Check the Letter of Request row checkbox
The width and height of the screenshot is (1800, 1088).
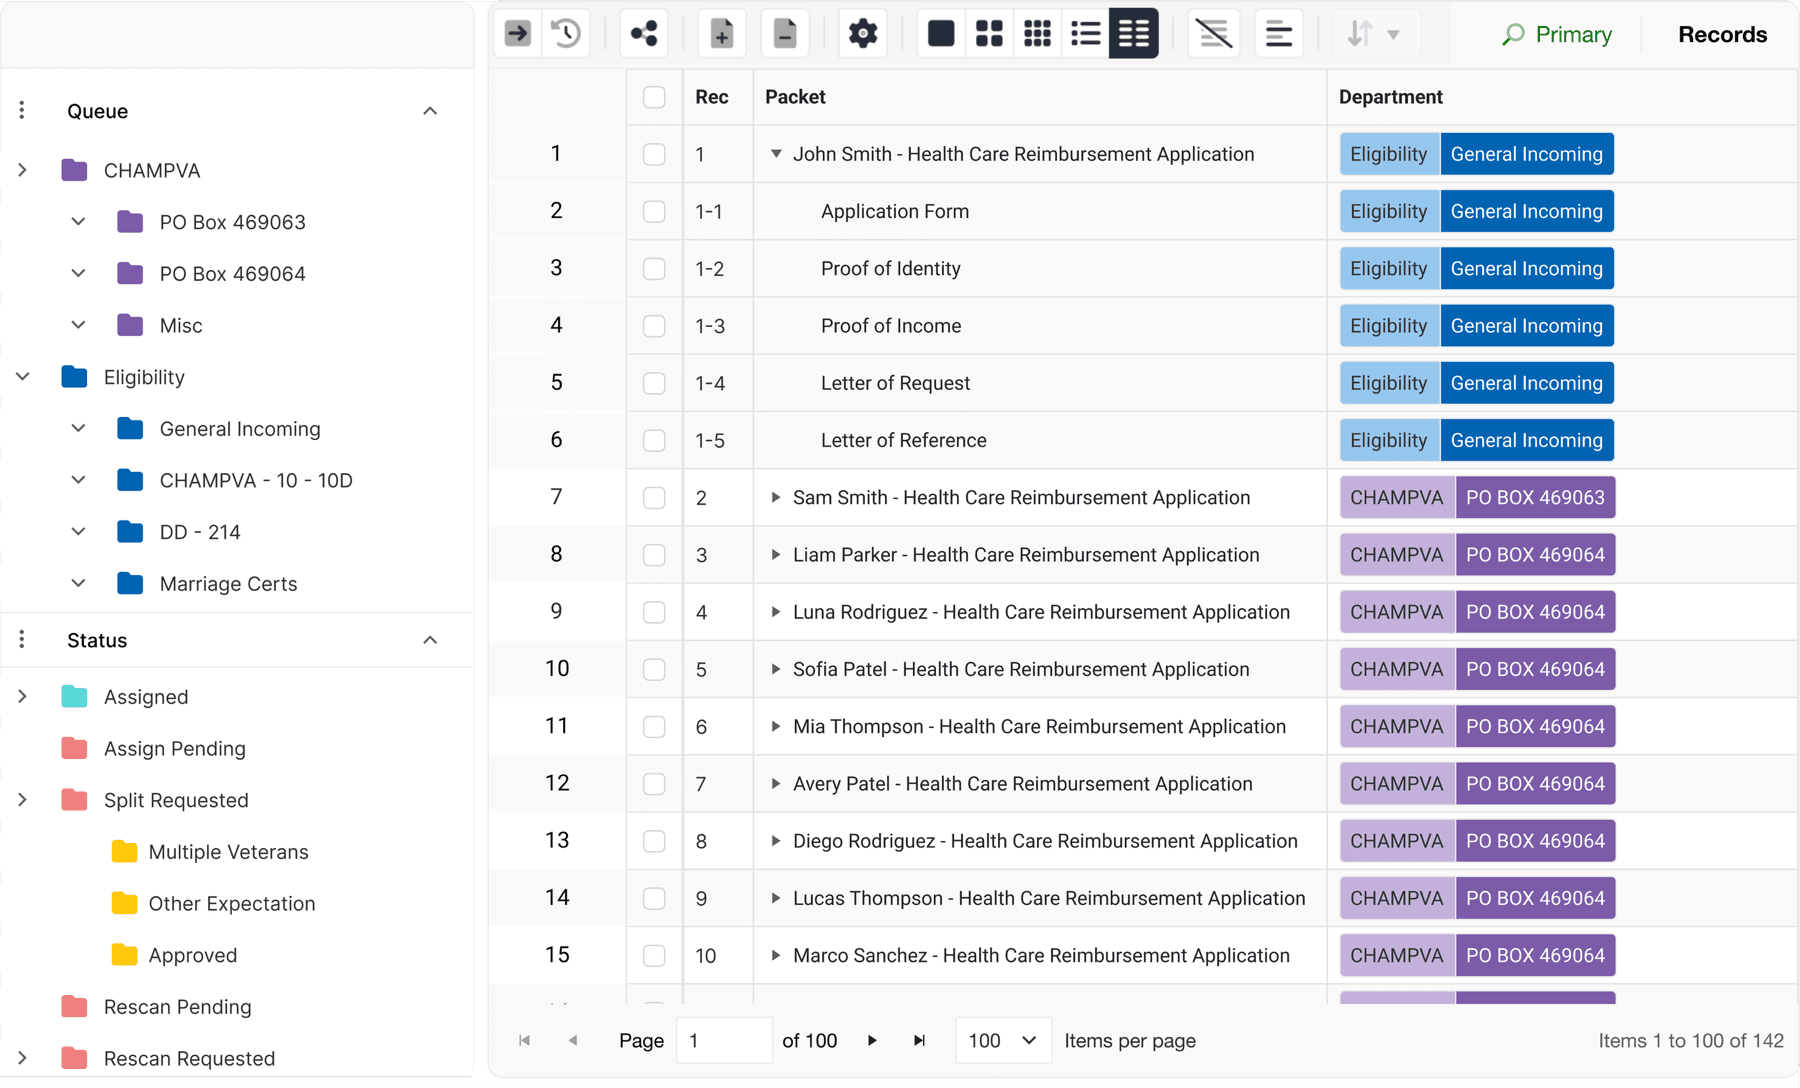pos(654,383)
